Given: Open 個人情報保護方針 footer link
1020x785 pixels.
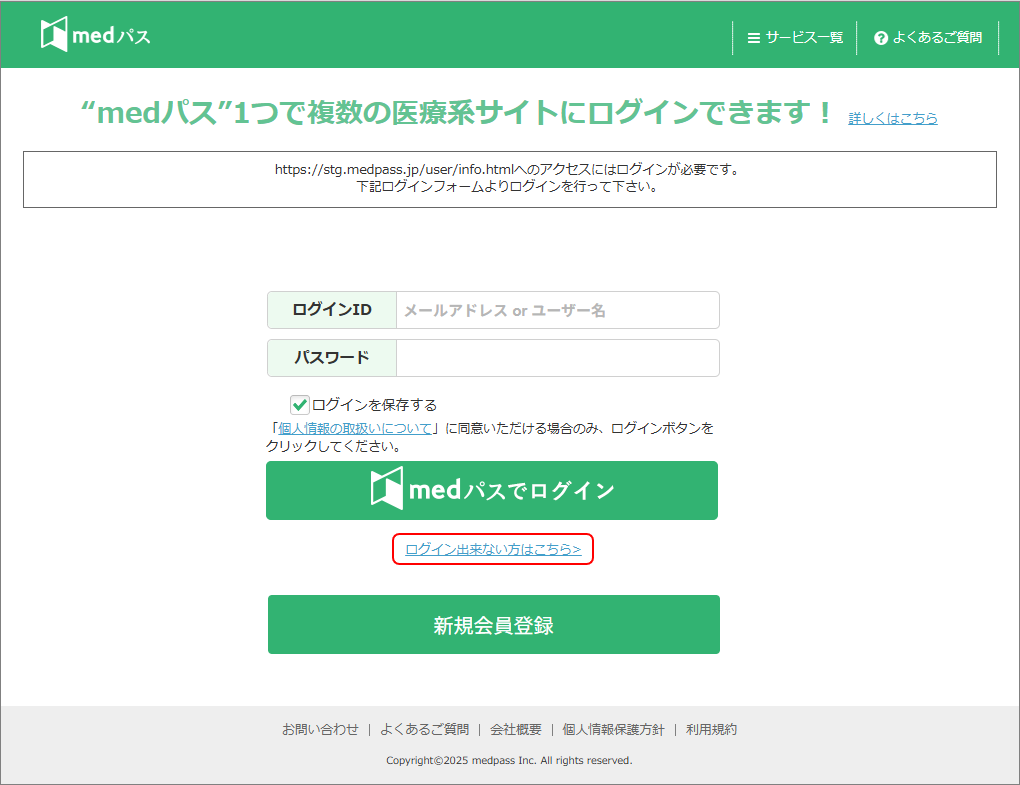Looking at the screenshot, I should point(613,730).
